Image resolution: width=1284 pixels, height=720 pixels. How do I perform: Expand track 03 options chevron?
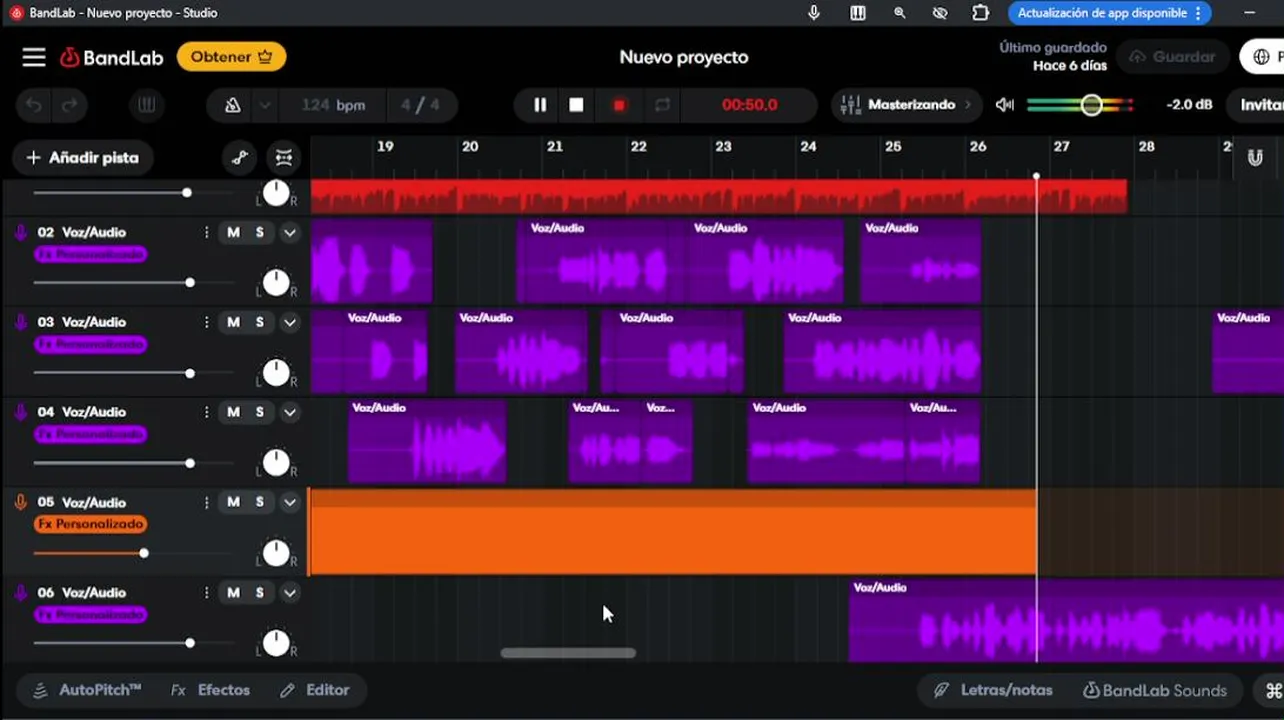tap(290, 322)
